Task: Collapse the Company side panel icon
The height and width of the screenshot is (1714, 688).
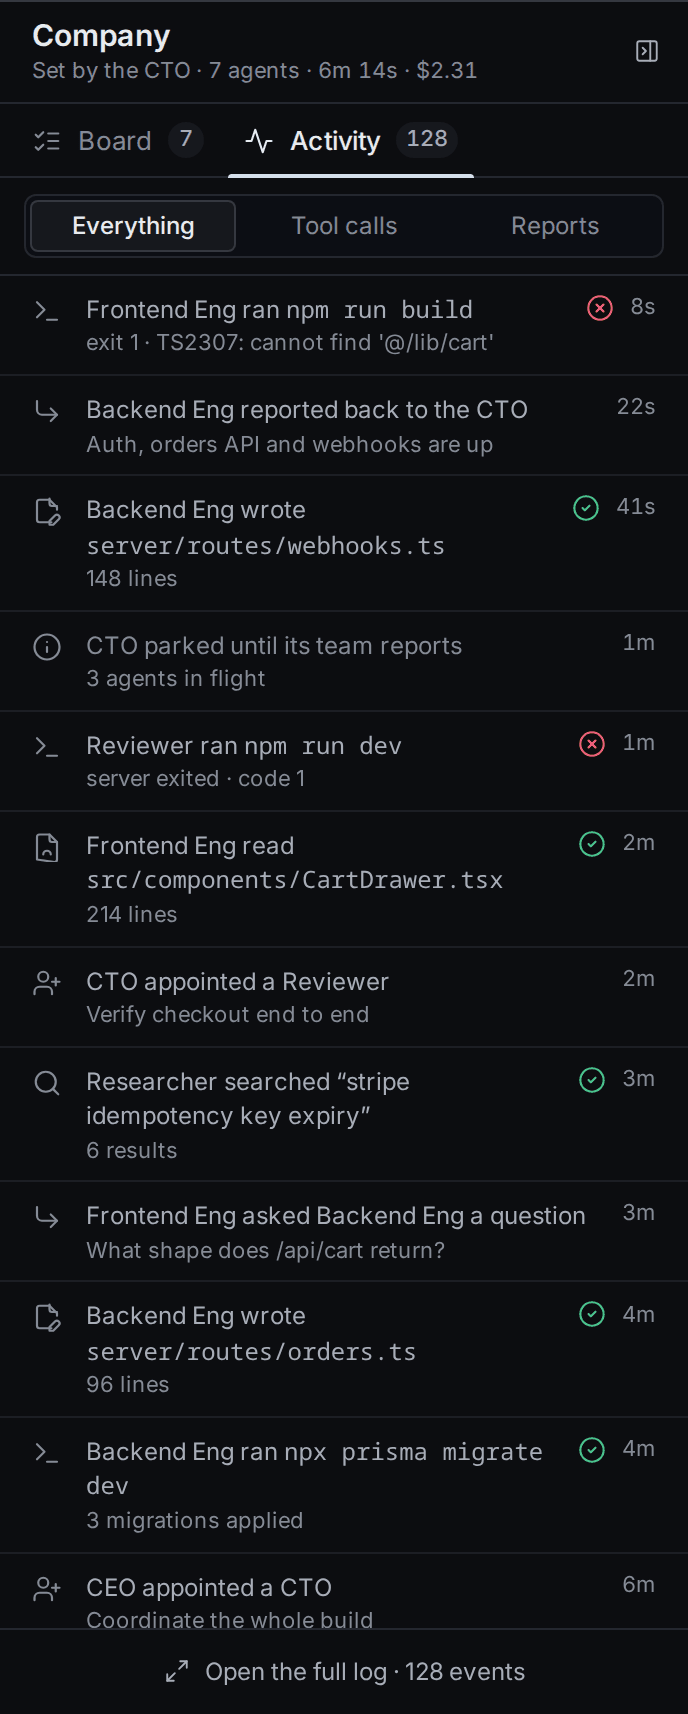Action: 647,51
